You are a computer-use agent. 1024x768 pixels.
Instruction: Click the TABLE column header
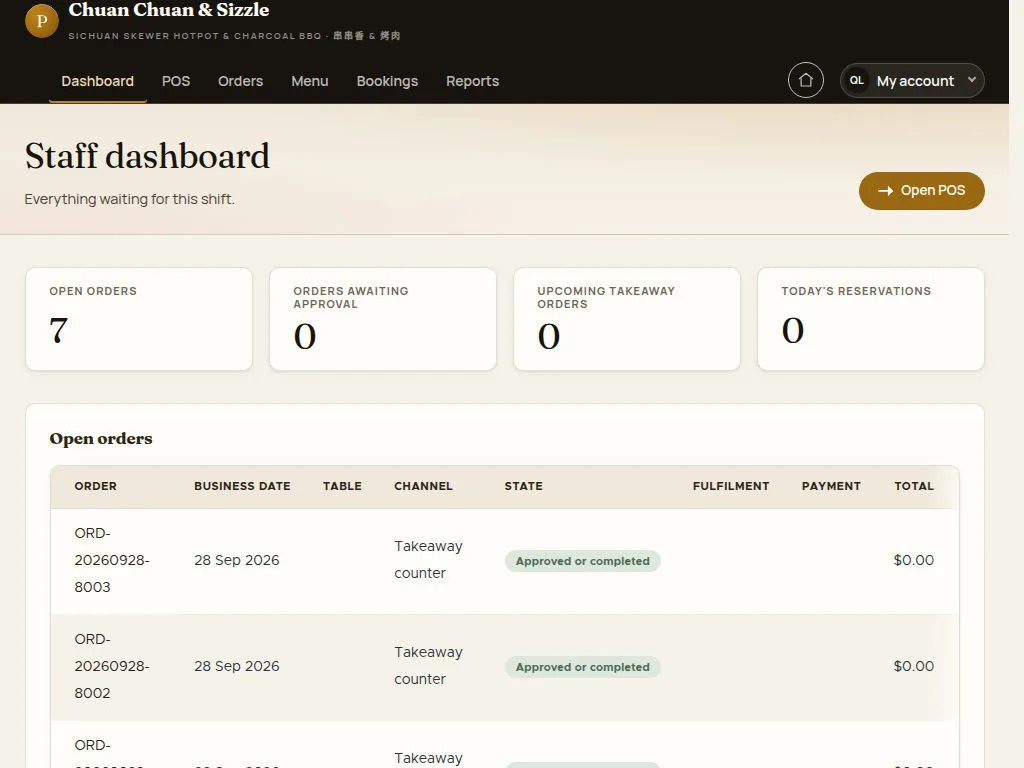pyautogui.click(x=342, y=486)
